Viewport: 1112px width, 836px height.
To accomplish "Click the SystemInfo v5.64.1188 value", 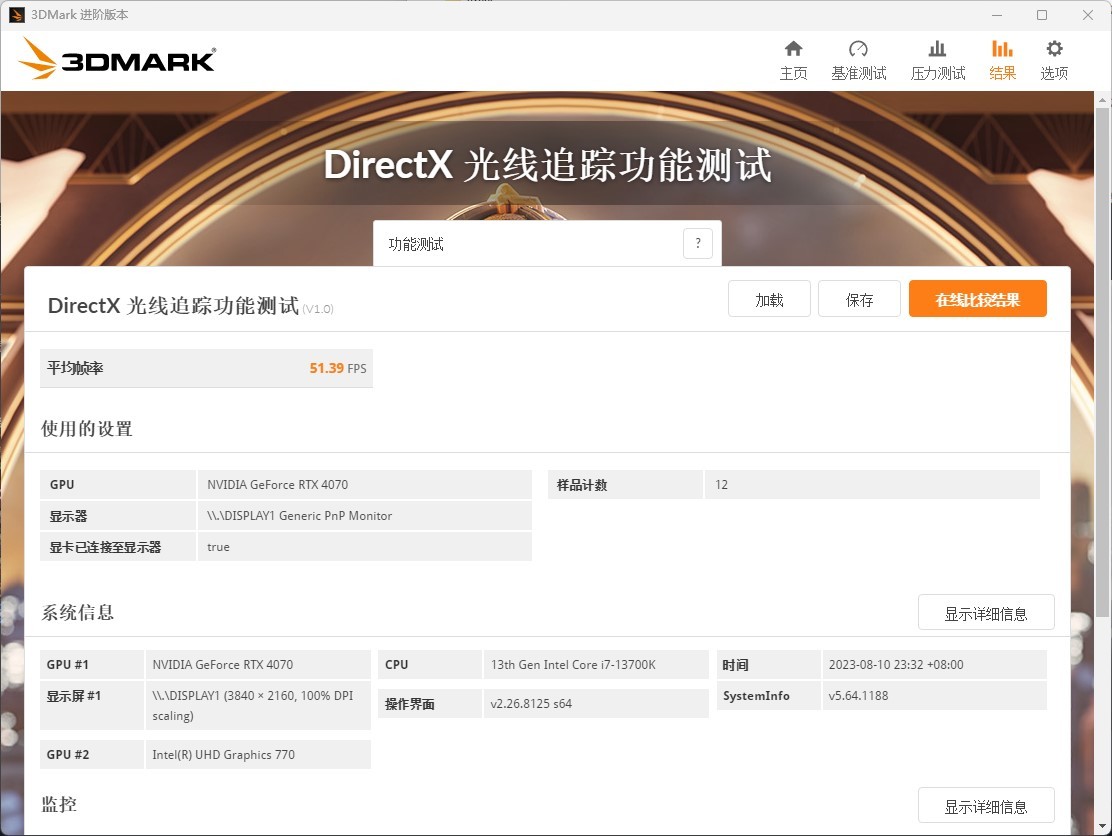I will pos(934,696).
